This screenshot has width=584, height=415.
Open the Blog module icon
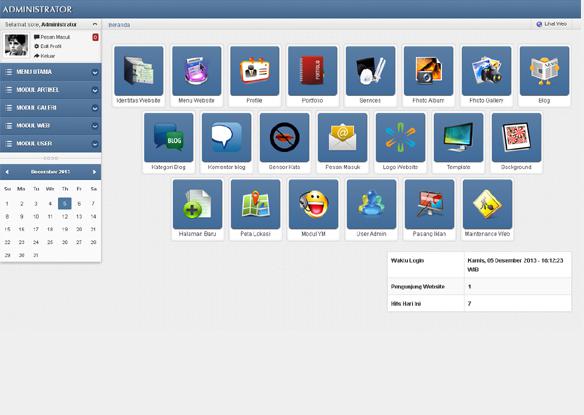pyautogui.click(x=544, y=71)
